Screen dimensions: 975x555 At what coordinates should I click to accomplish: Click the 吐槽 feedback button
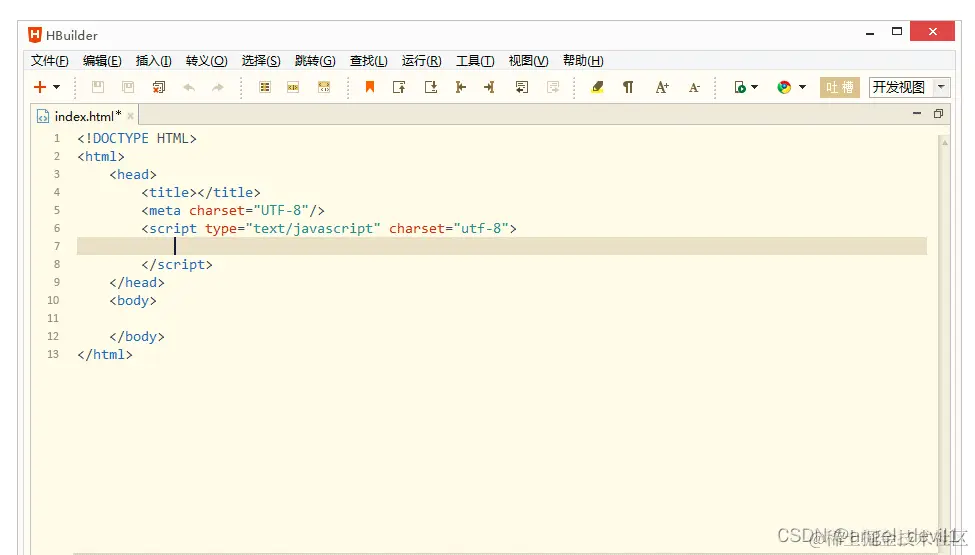839,87
